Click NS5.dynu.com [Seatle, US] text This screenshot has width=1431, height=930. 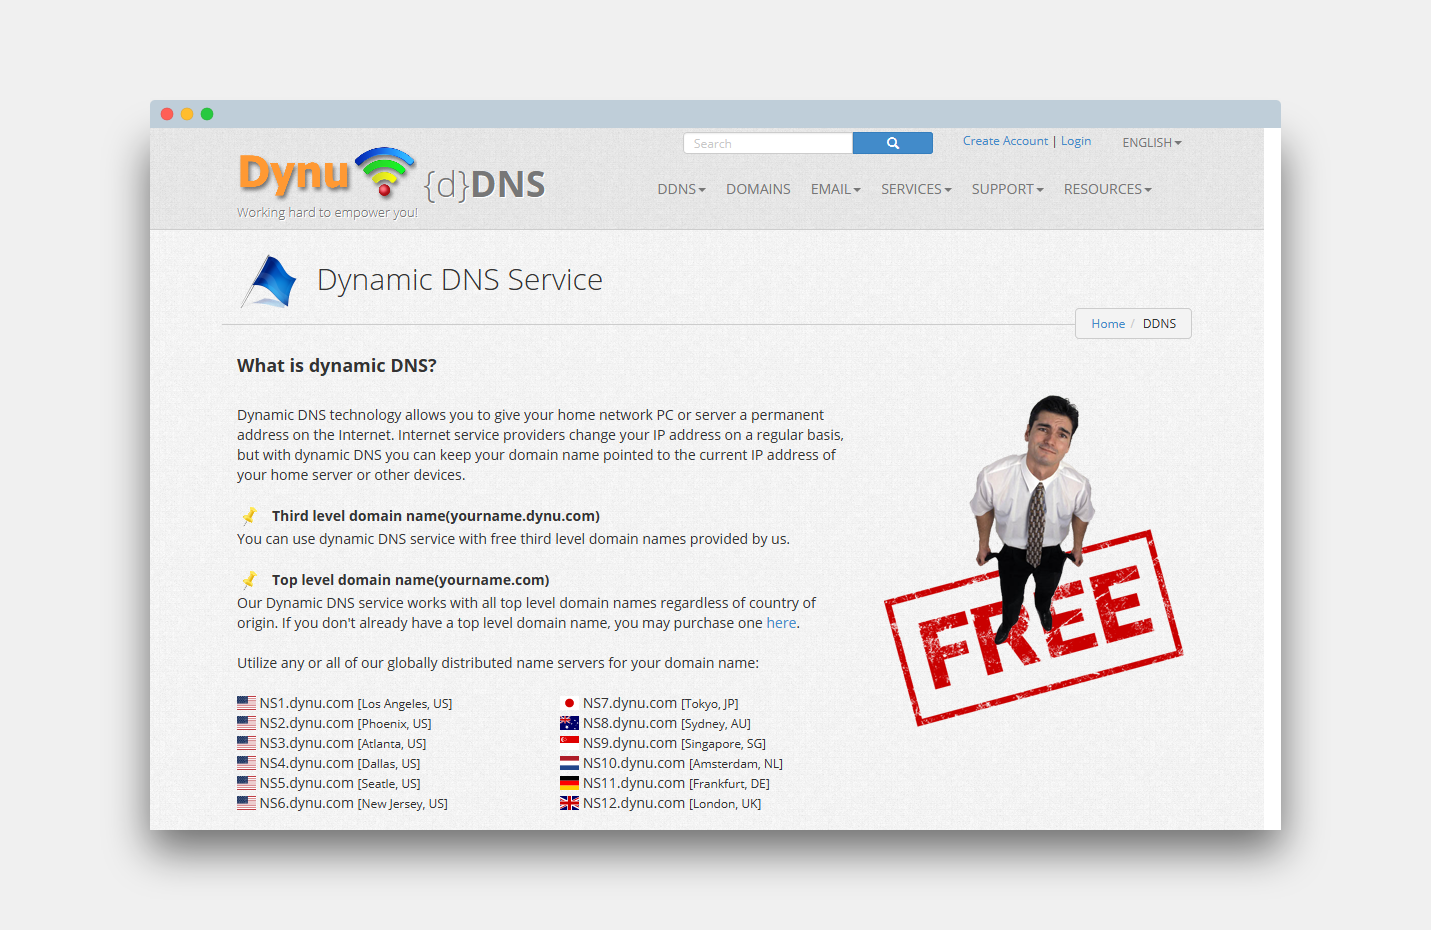point(340,783)
